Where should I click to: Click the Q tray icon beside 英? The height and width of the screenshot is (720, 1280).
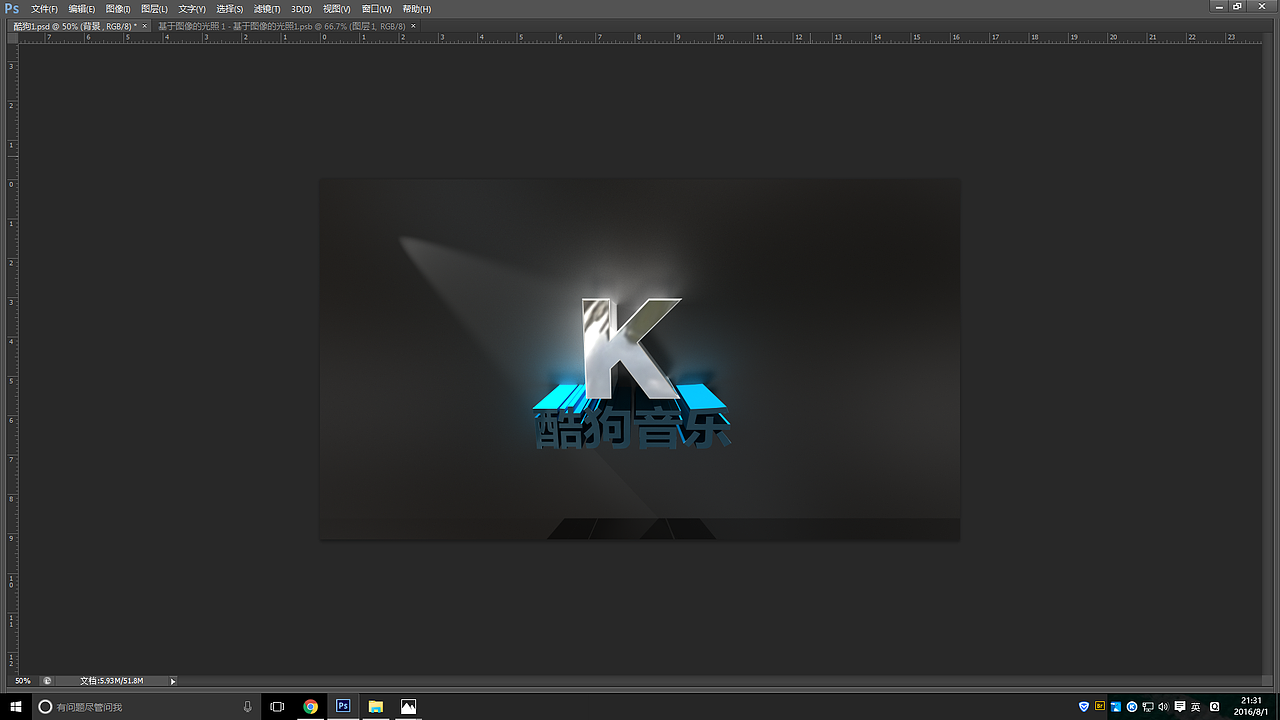tap(1215, 706)
